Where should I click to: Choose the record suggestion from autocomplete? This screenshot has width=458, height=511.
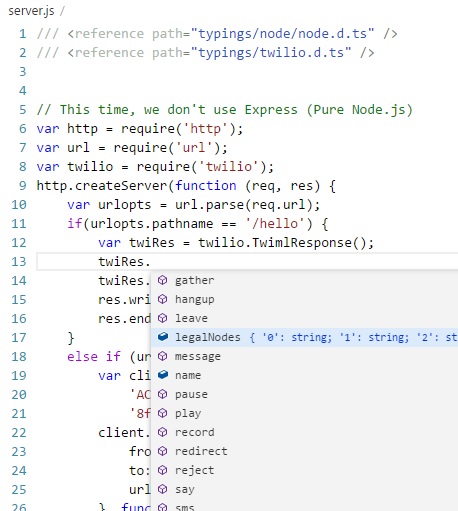pyautogui.click(x=304, y=432)
